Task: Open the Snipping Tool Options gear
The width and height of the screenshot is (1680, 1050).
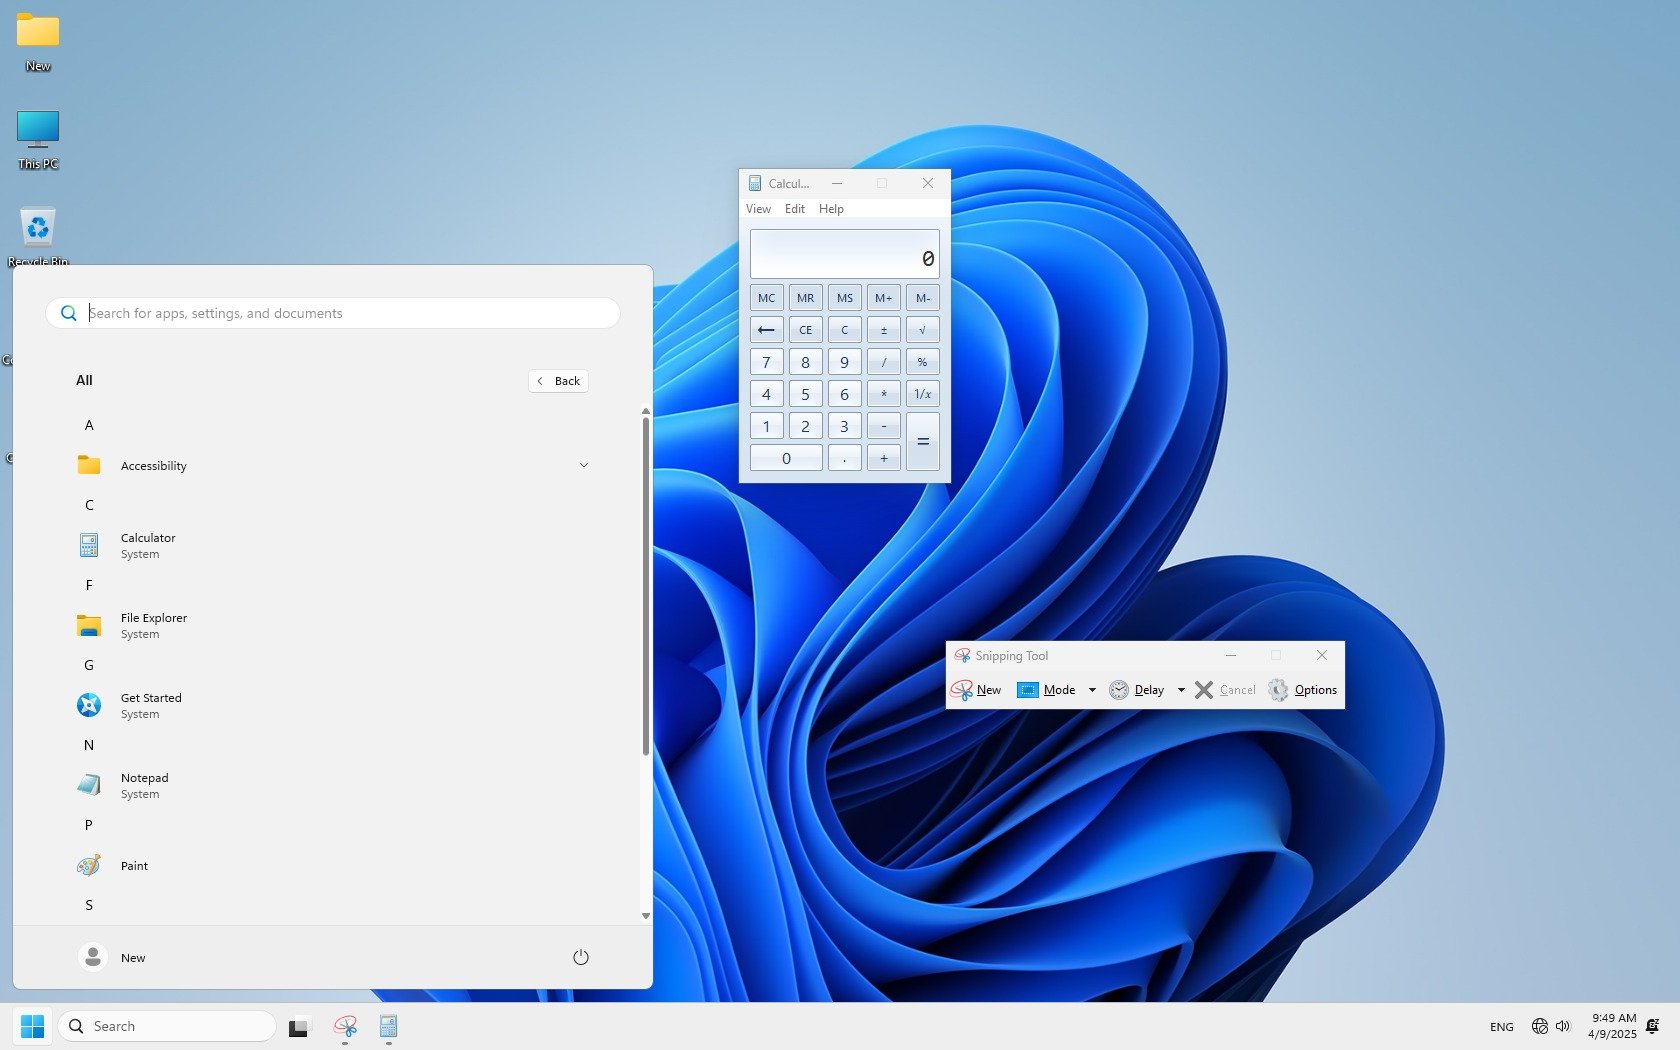Action: (x=1278, y=690)
